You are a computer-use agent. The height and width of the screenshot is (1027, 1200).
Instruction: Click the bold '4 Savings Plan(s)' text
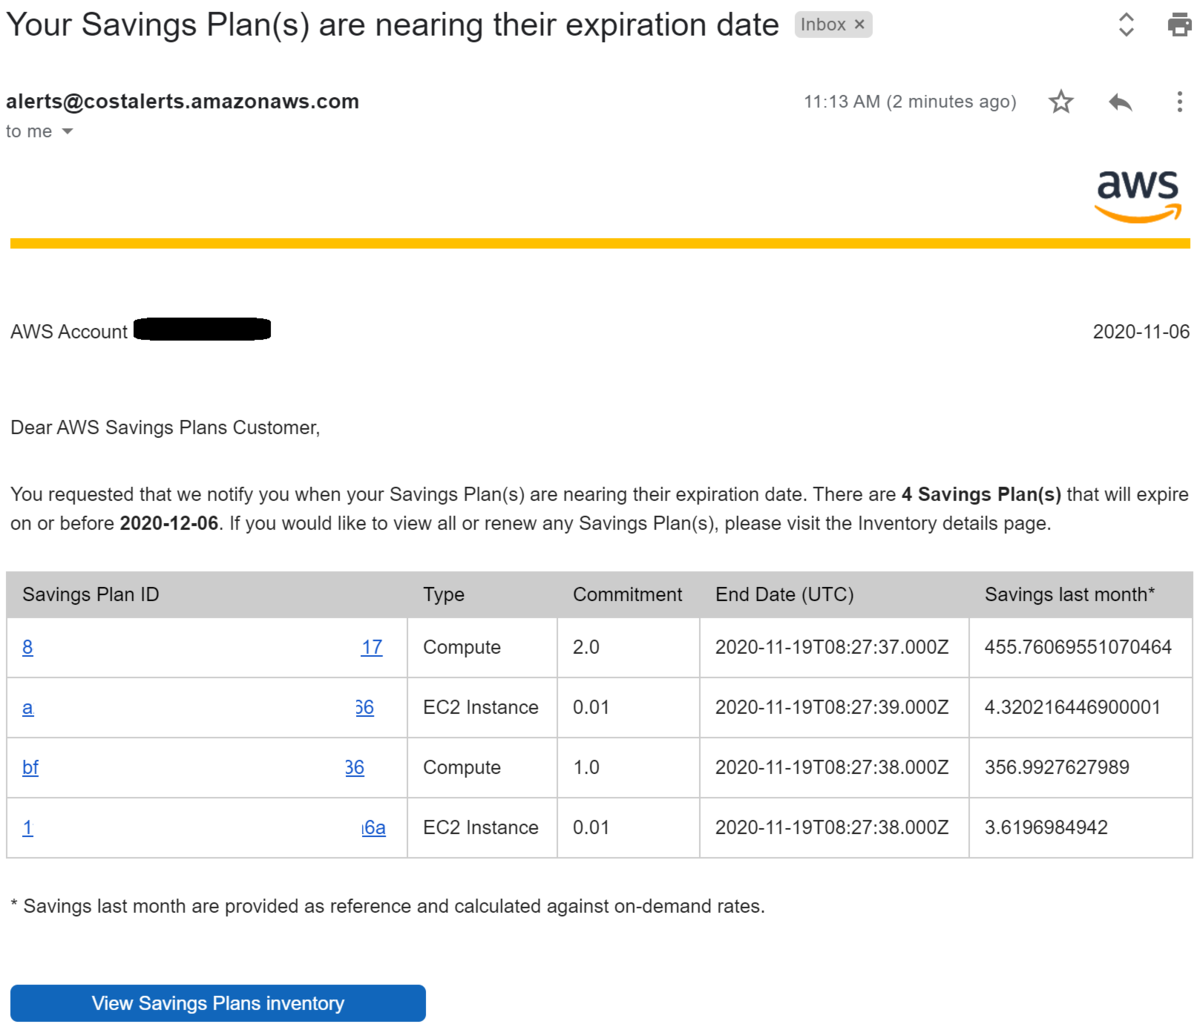click(981, 494)
